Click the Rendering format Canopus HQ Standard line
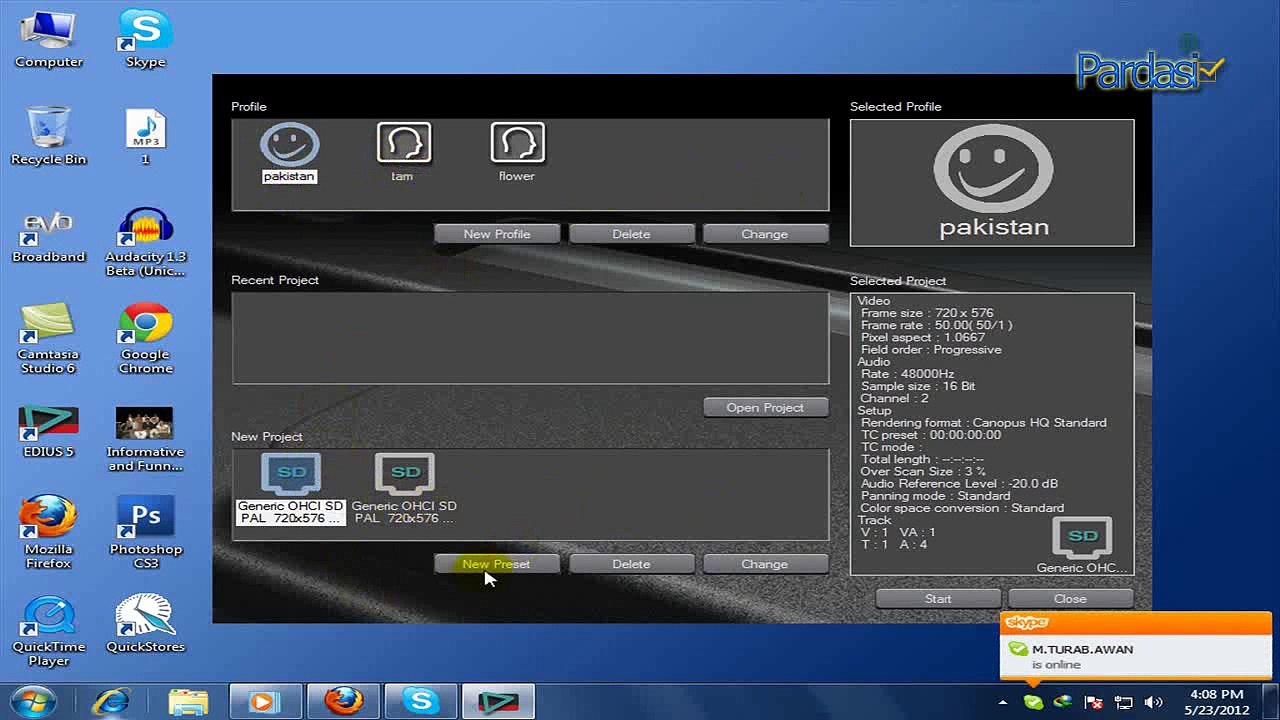The height and width of the screenshot is (720, 1280). pyautogui.click(x=984, y=422)
